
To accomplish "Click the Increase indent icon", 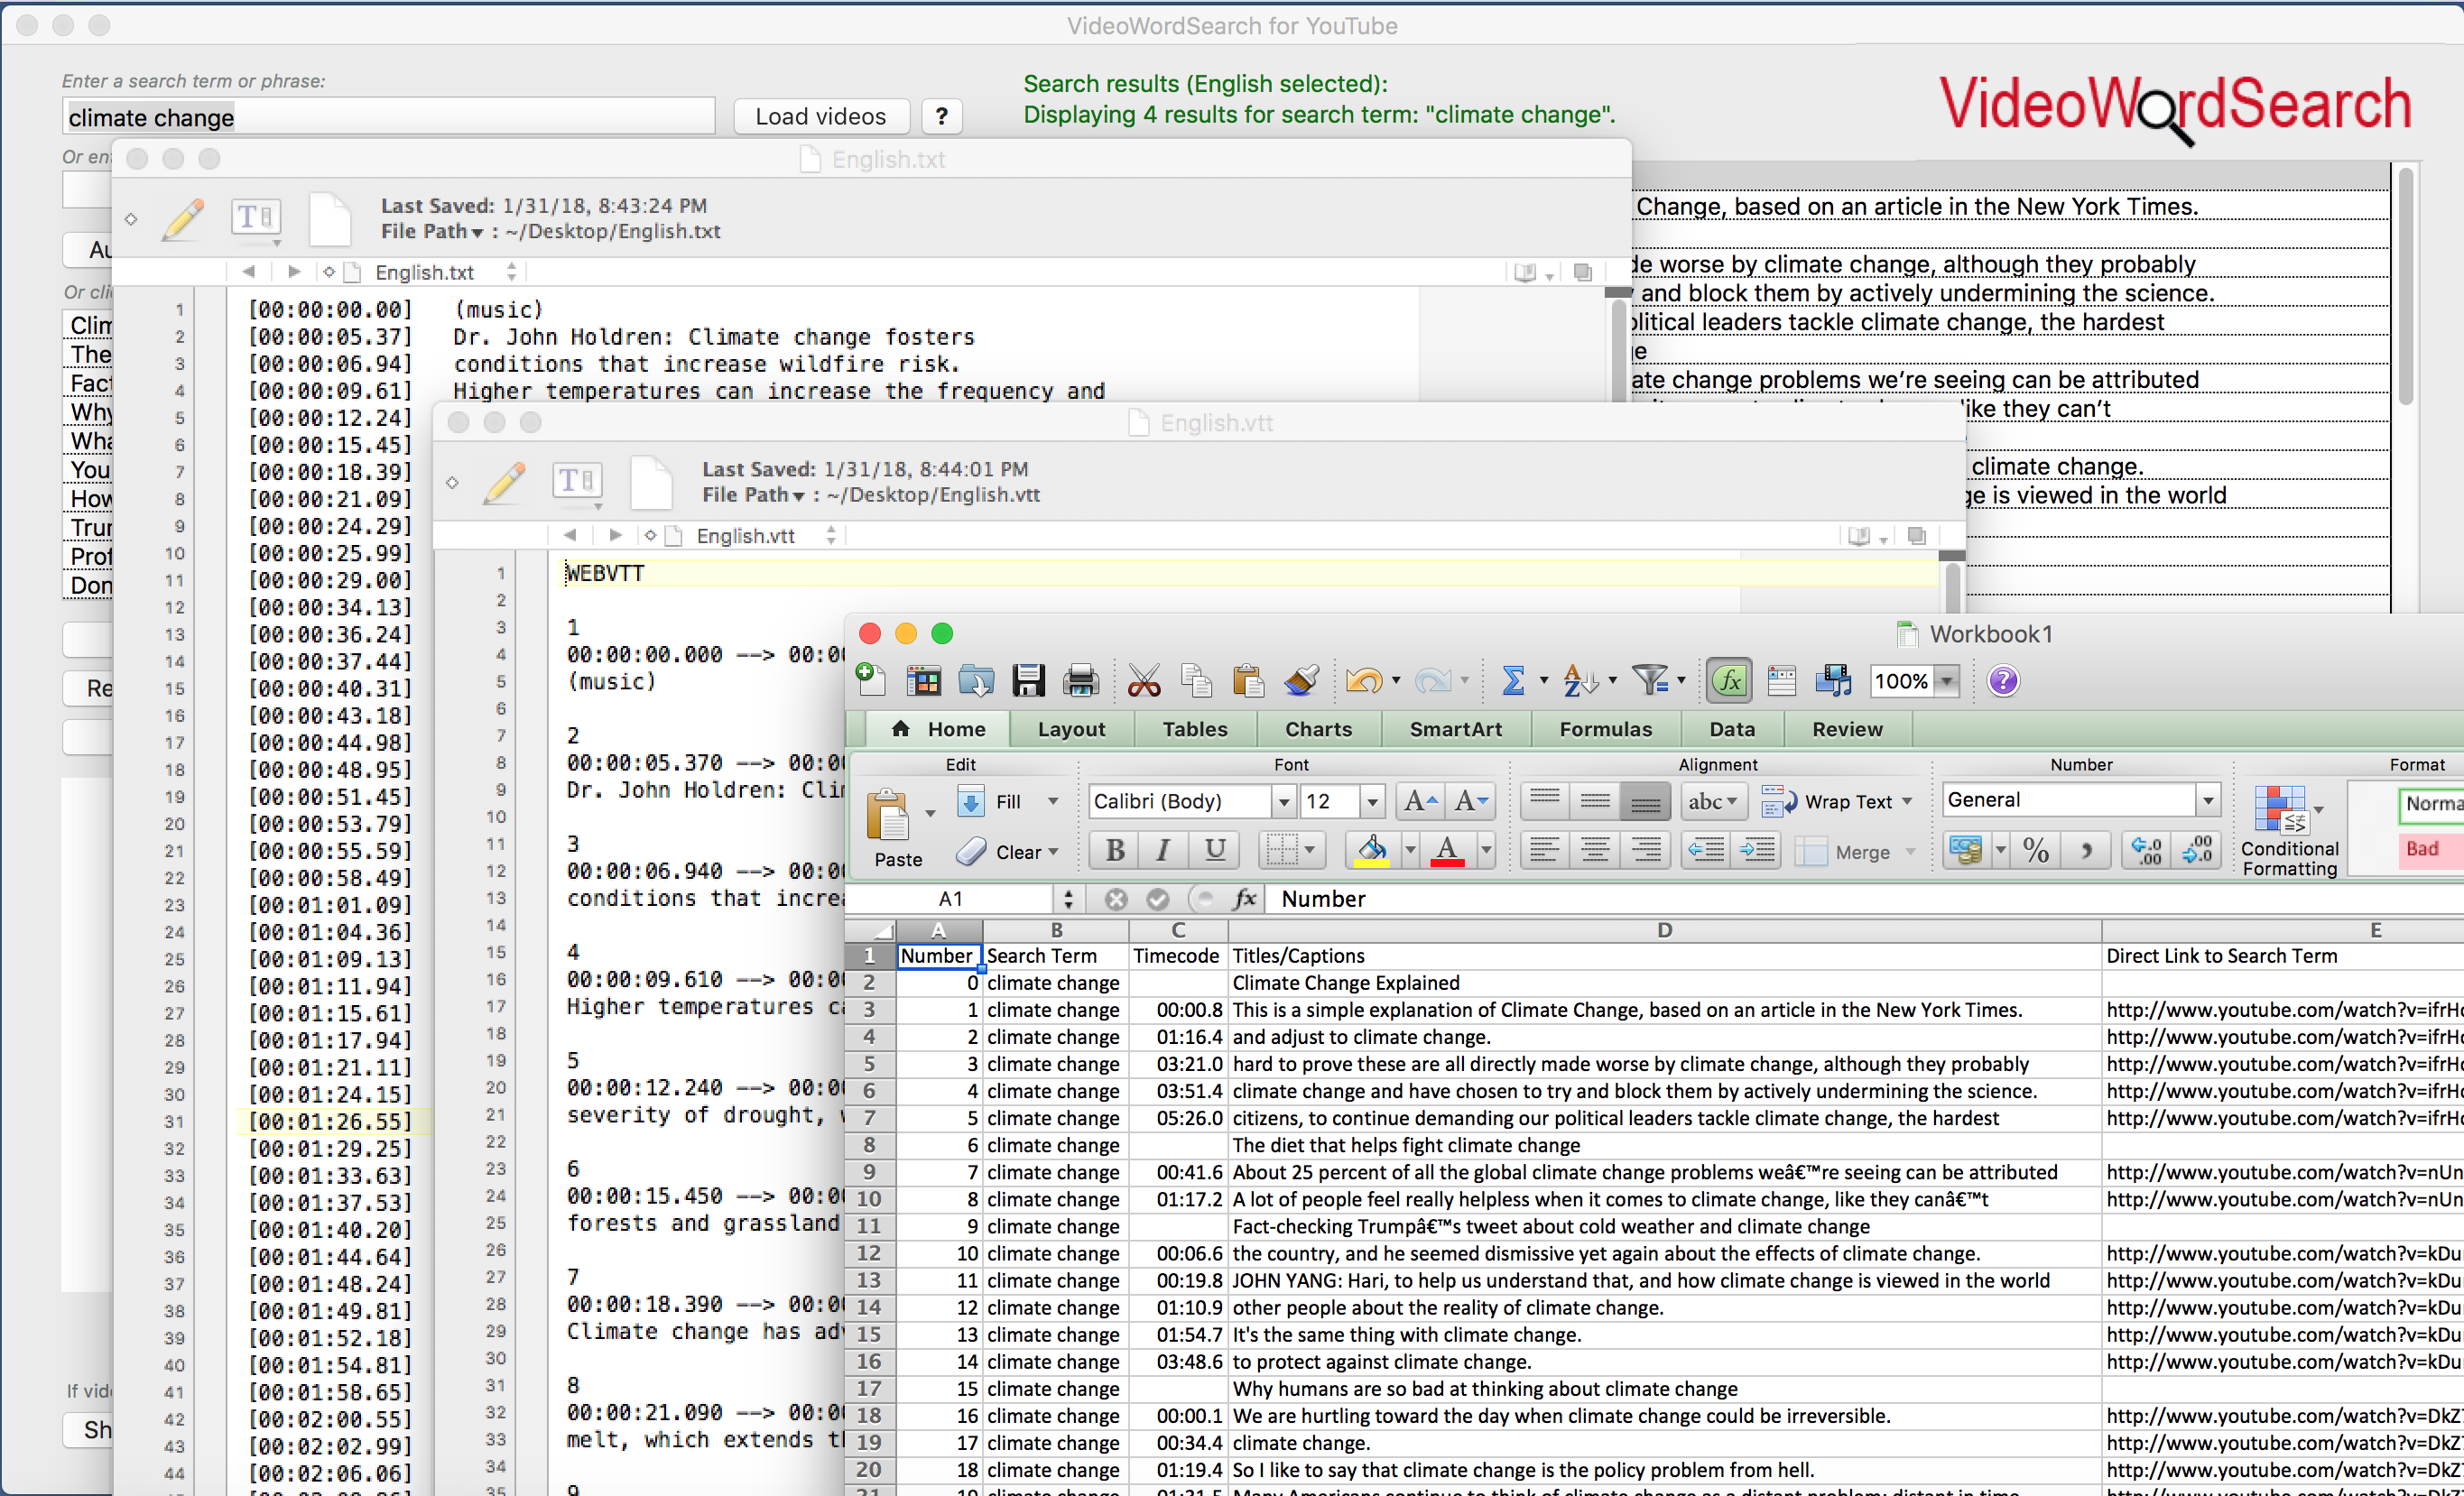I will [x=1757, y=850].
